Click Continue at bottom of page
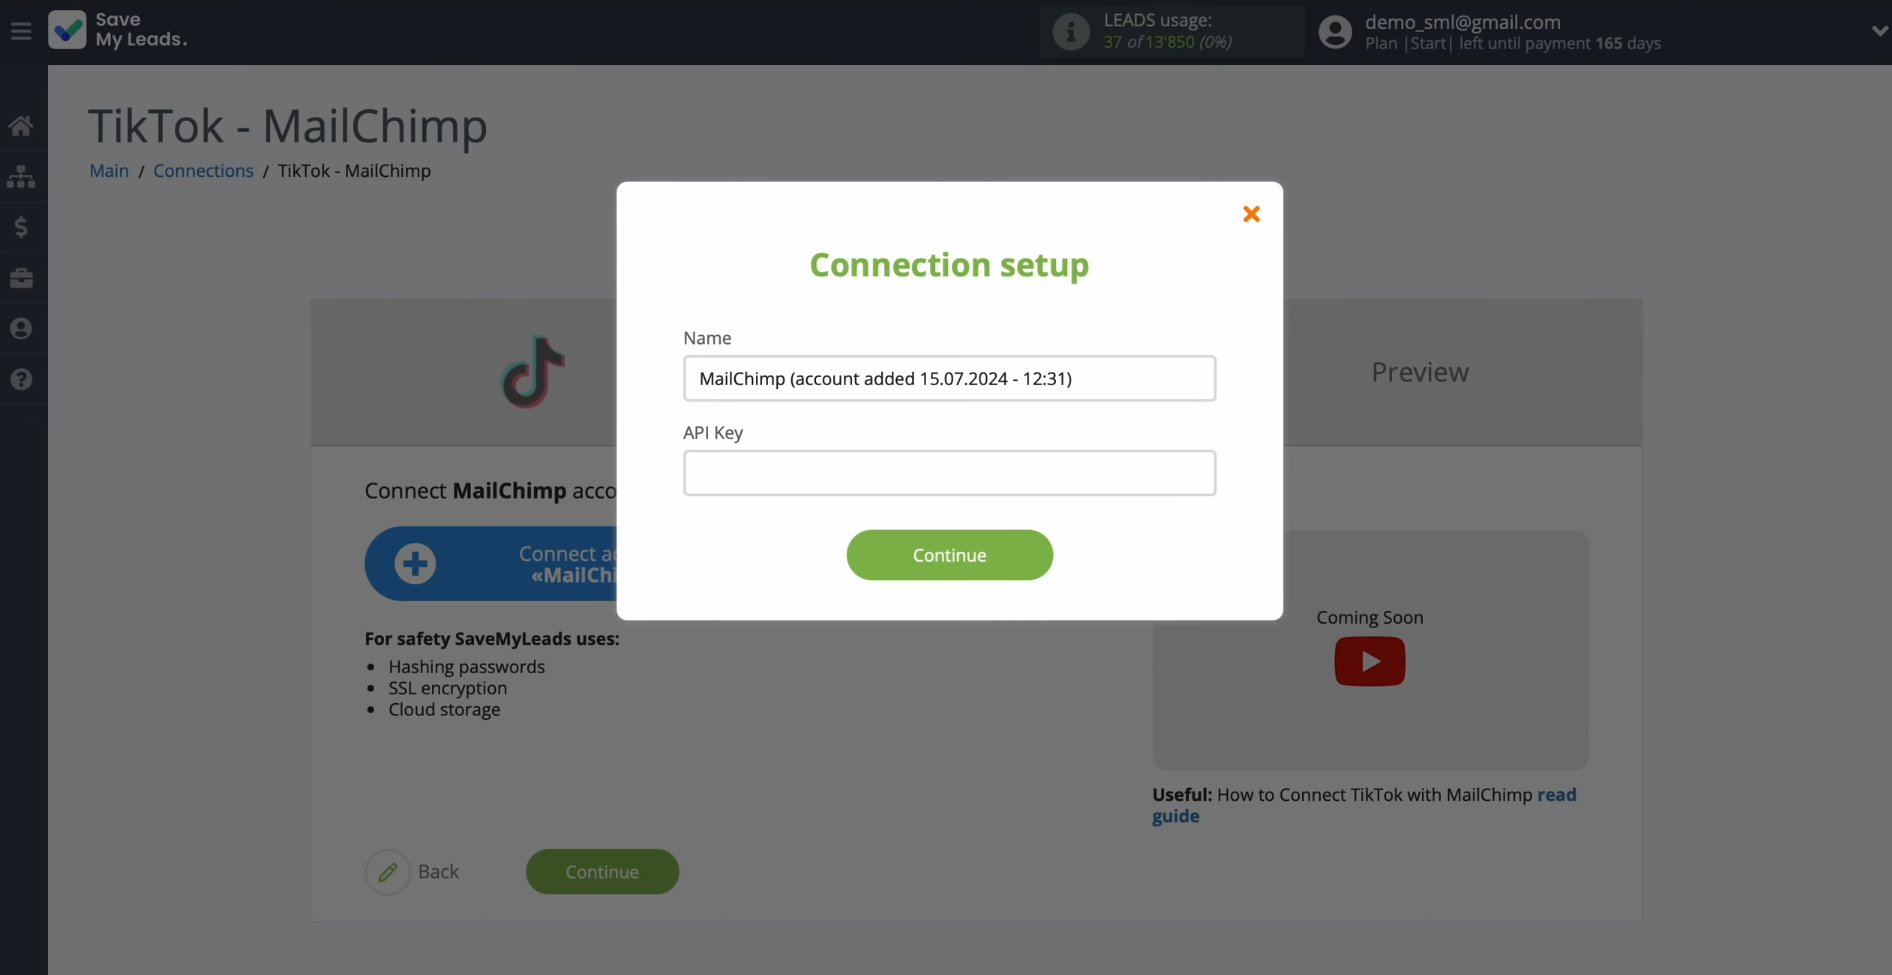Image resolution: width=1892 pixels, height=975 pixels. pyautogui.click(x=602, y=872)
